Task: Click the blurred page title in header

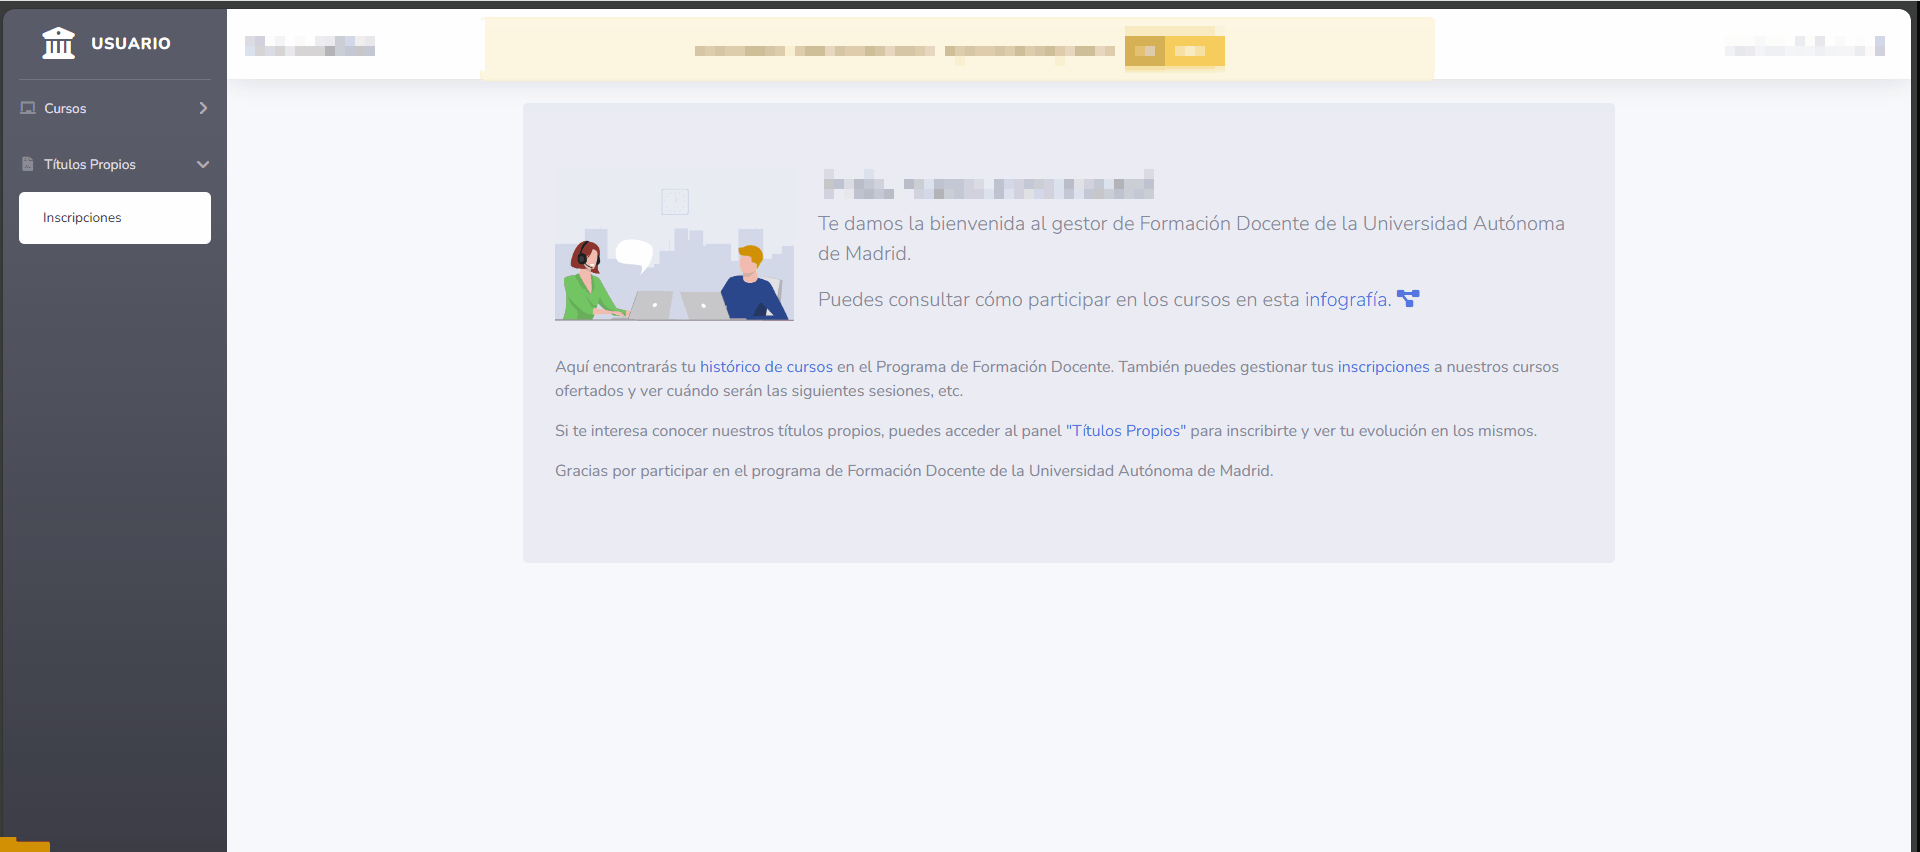Action: point(310,46)
